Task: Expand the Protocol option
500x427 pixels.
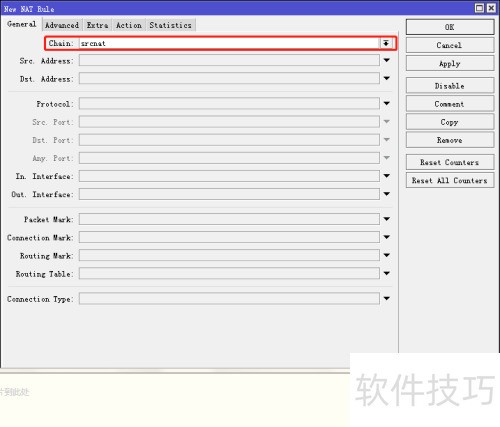Action: click(x=387, y=104)
